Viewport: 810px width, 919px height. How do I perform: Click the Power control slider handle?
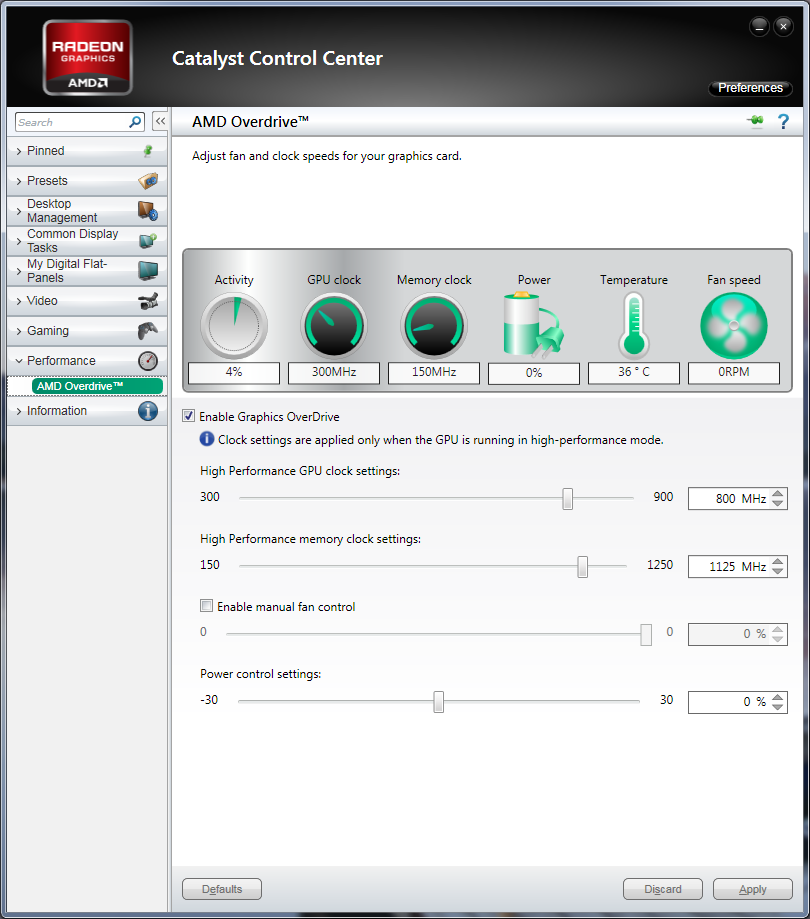438,702
